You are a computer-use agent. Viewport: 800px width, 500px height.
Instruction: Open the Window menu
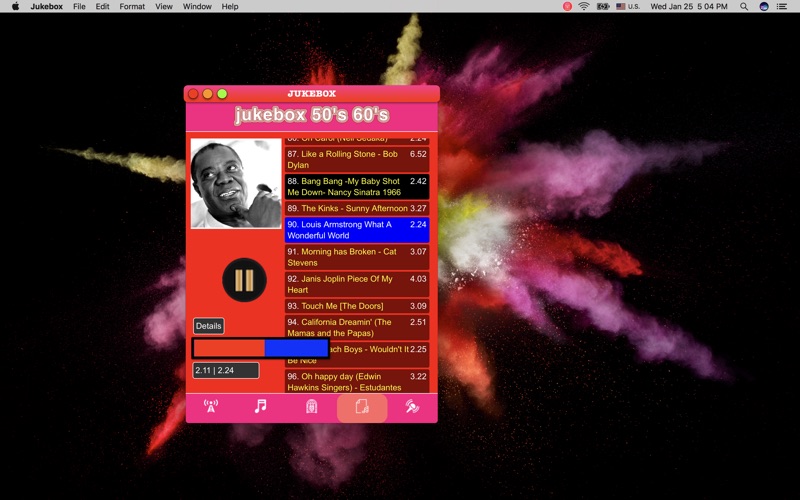[x=197, y=6]
